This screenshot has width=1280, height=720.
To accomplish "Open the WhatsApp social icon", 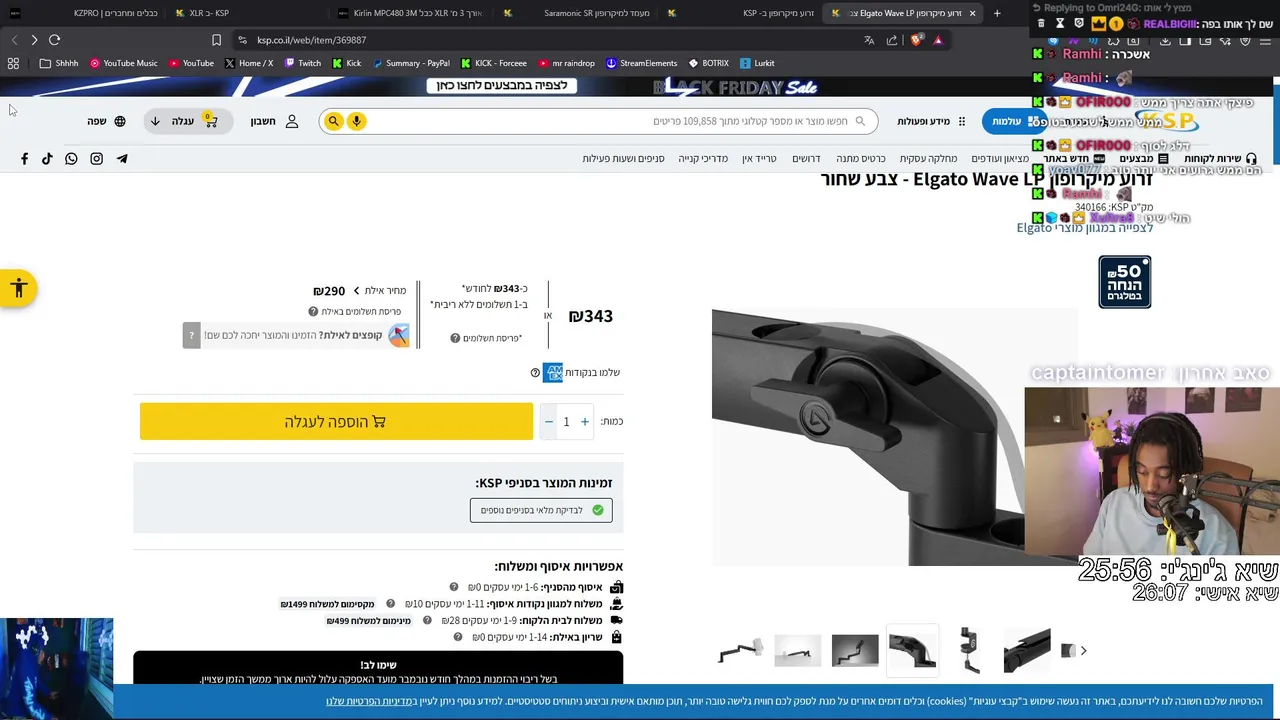I will 71,158.
